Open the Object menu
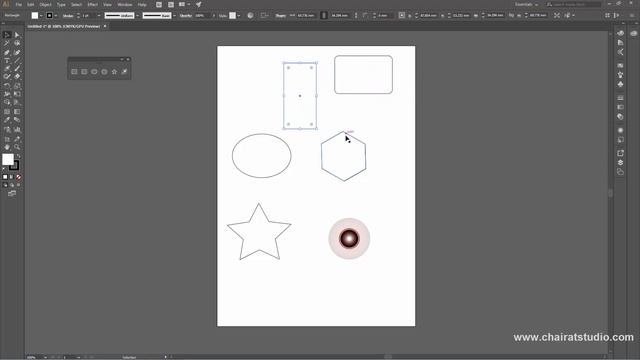This screenshot has height=360, width=640. tap(45, 4)
